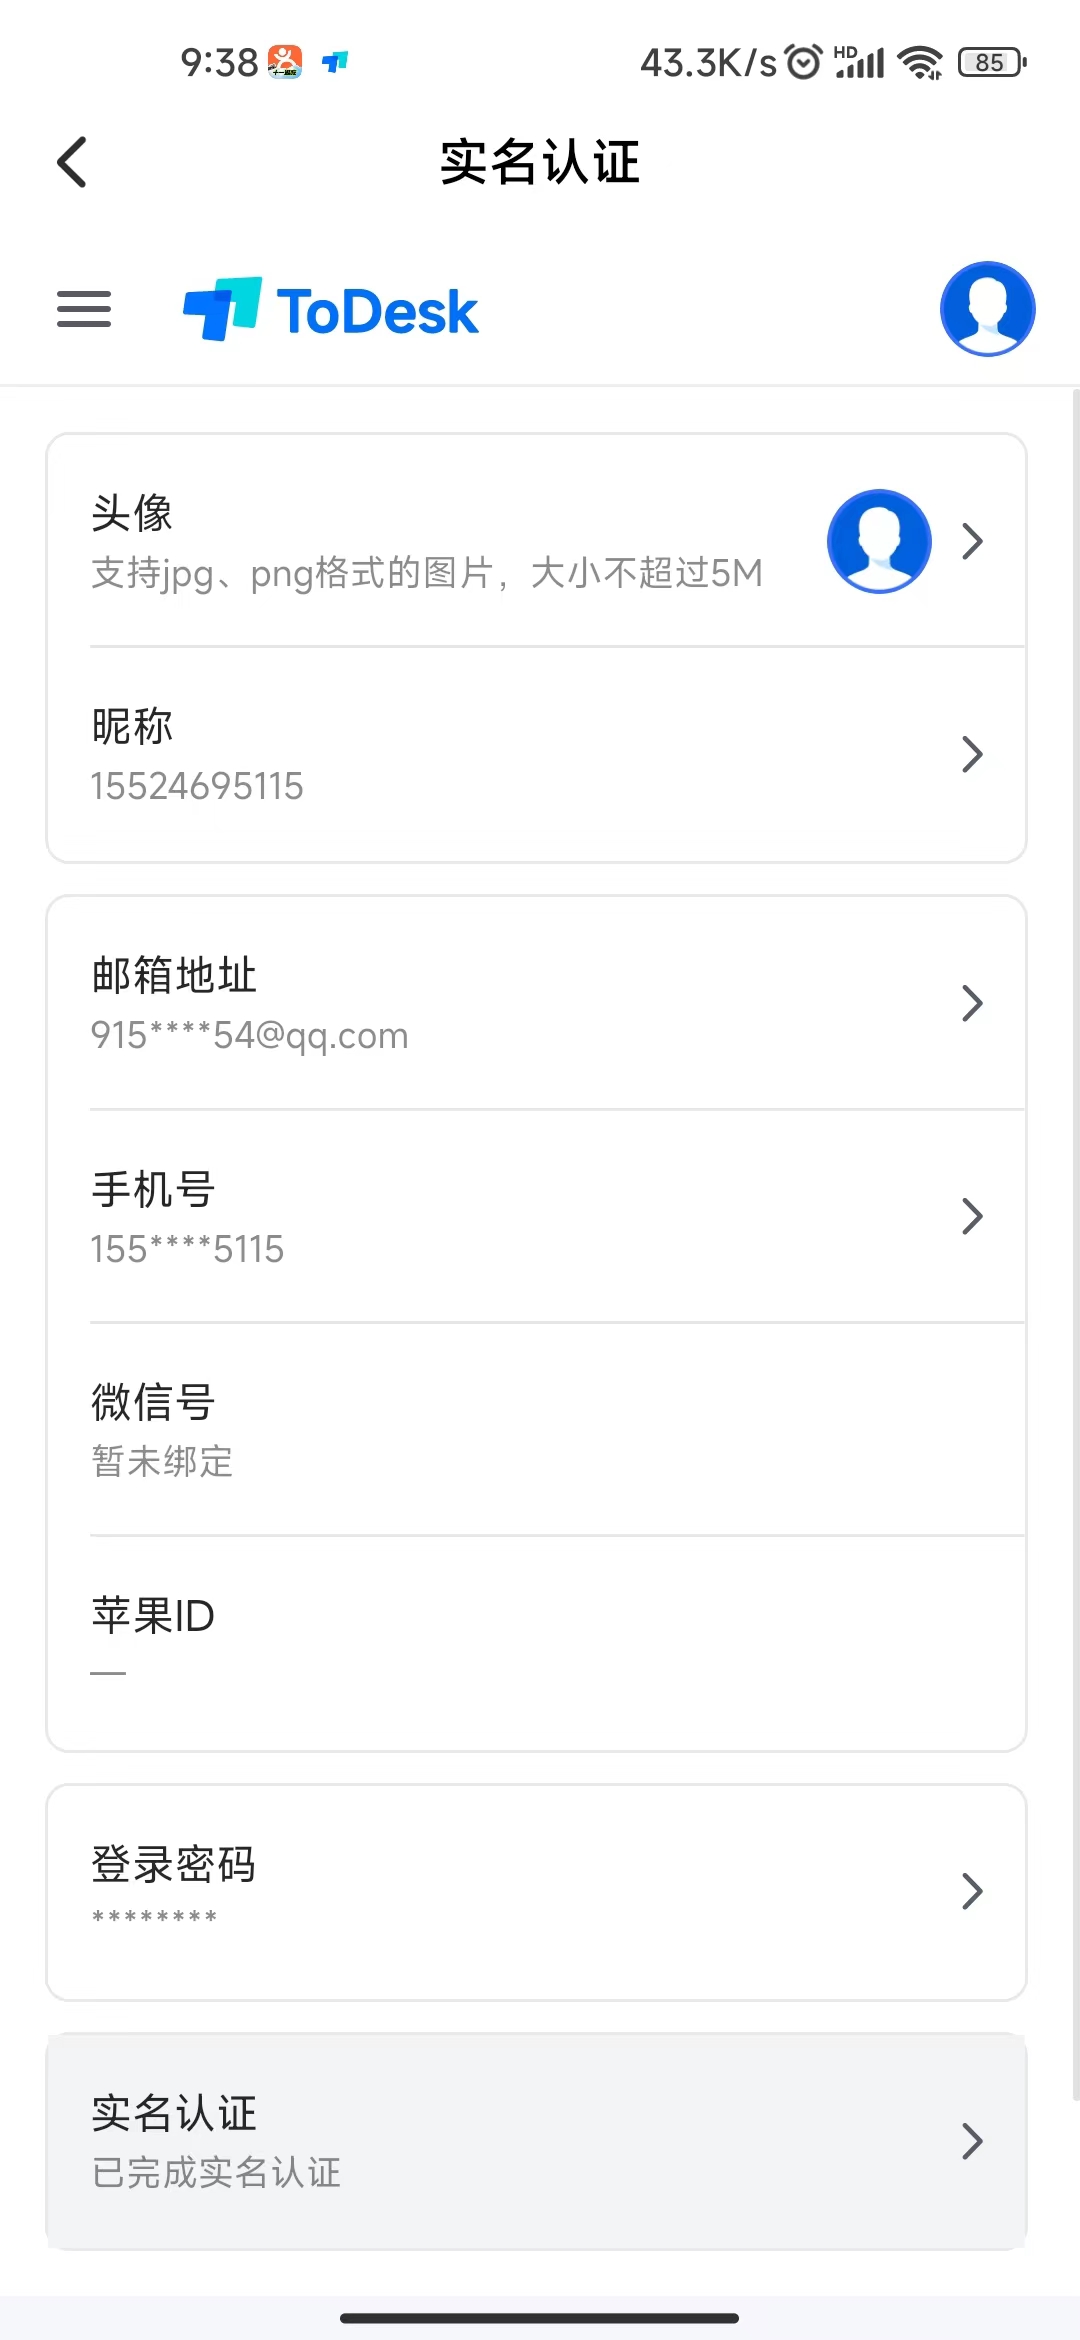Viewport: 1080px width, 2340px height.
Task: Tap the ToDesk notification icon in status bar
Action: tap(335, 62)
